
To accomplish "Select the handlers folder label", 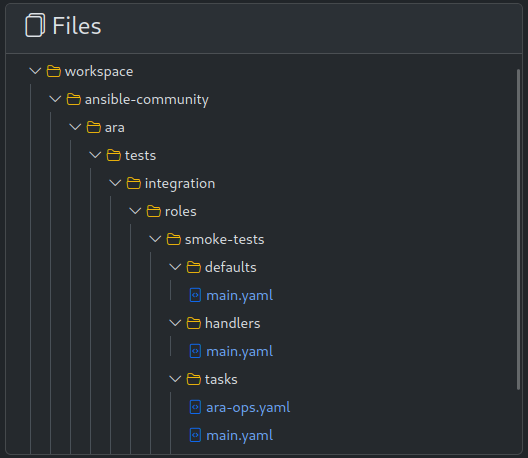I will 232,323.
